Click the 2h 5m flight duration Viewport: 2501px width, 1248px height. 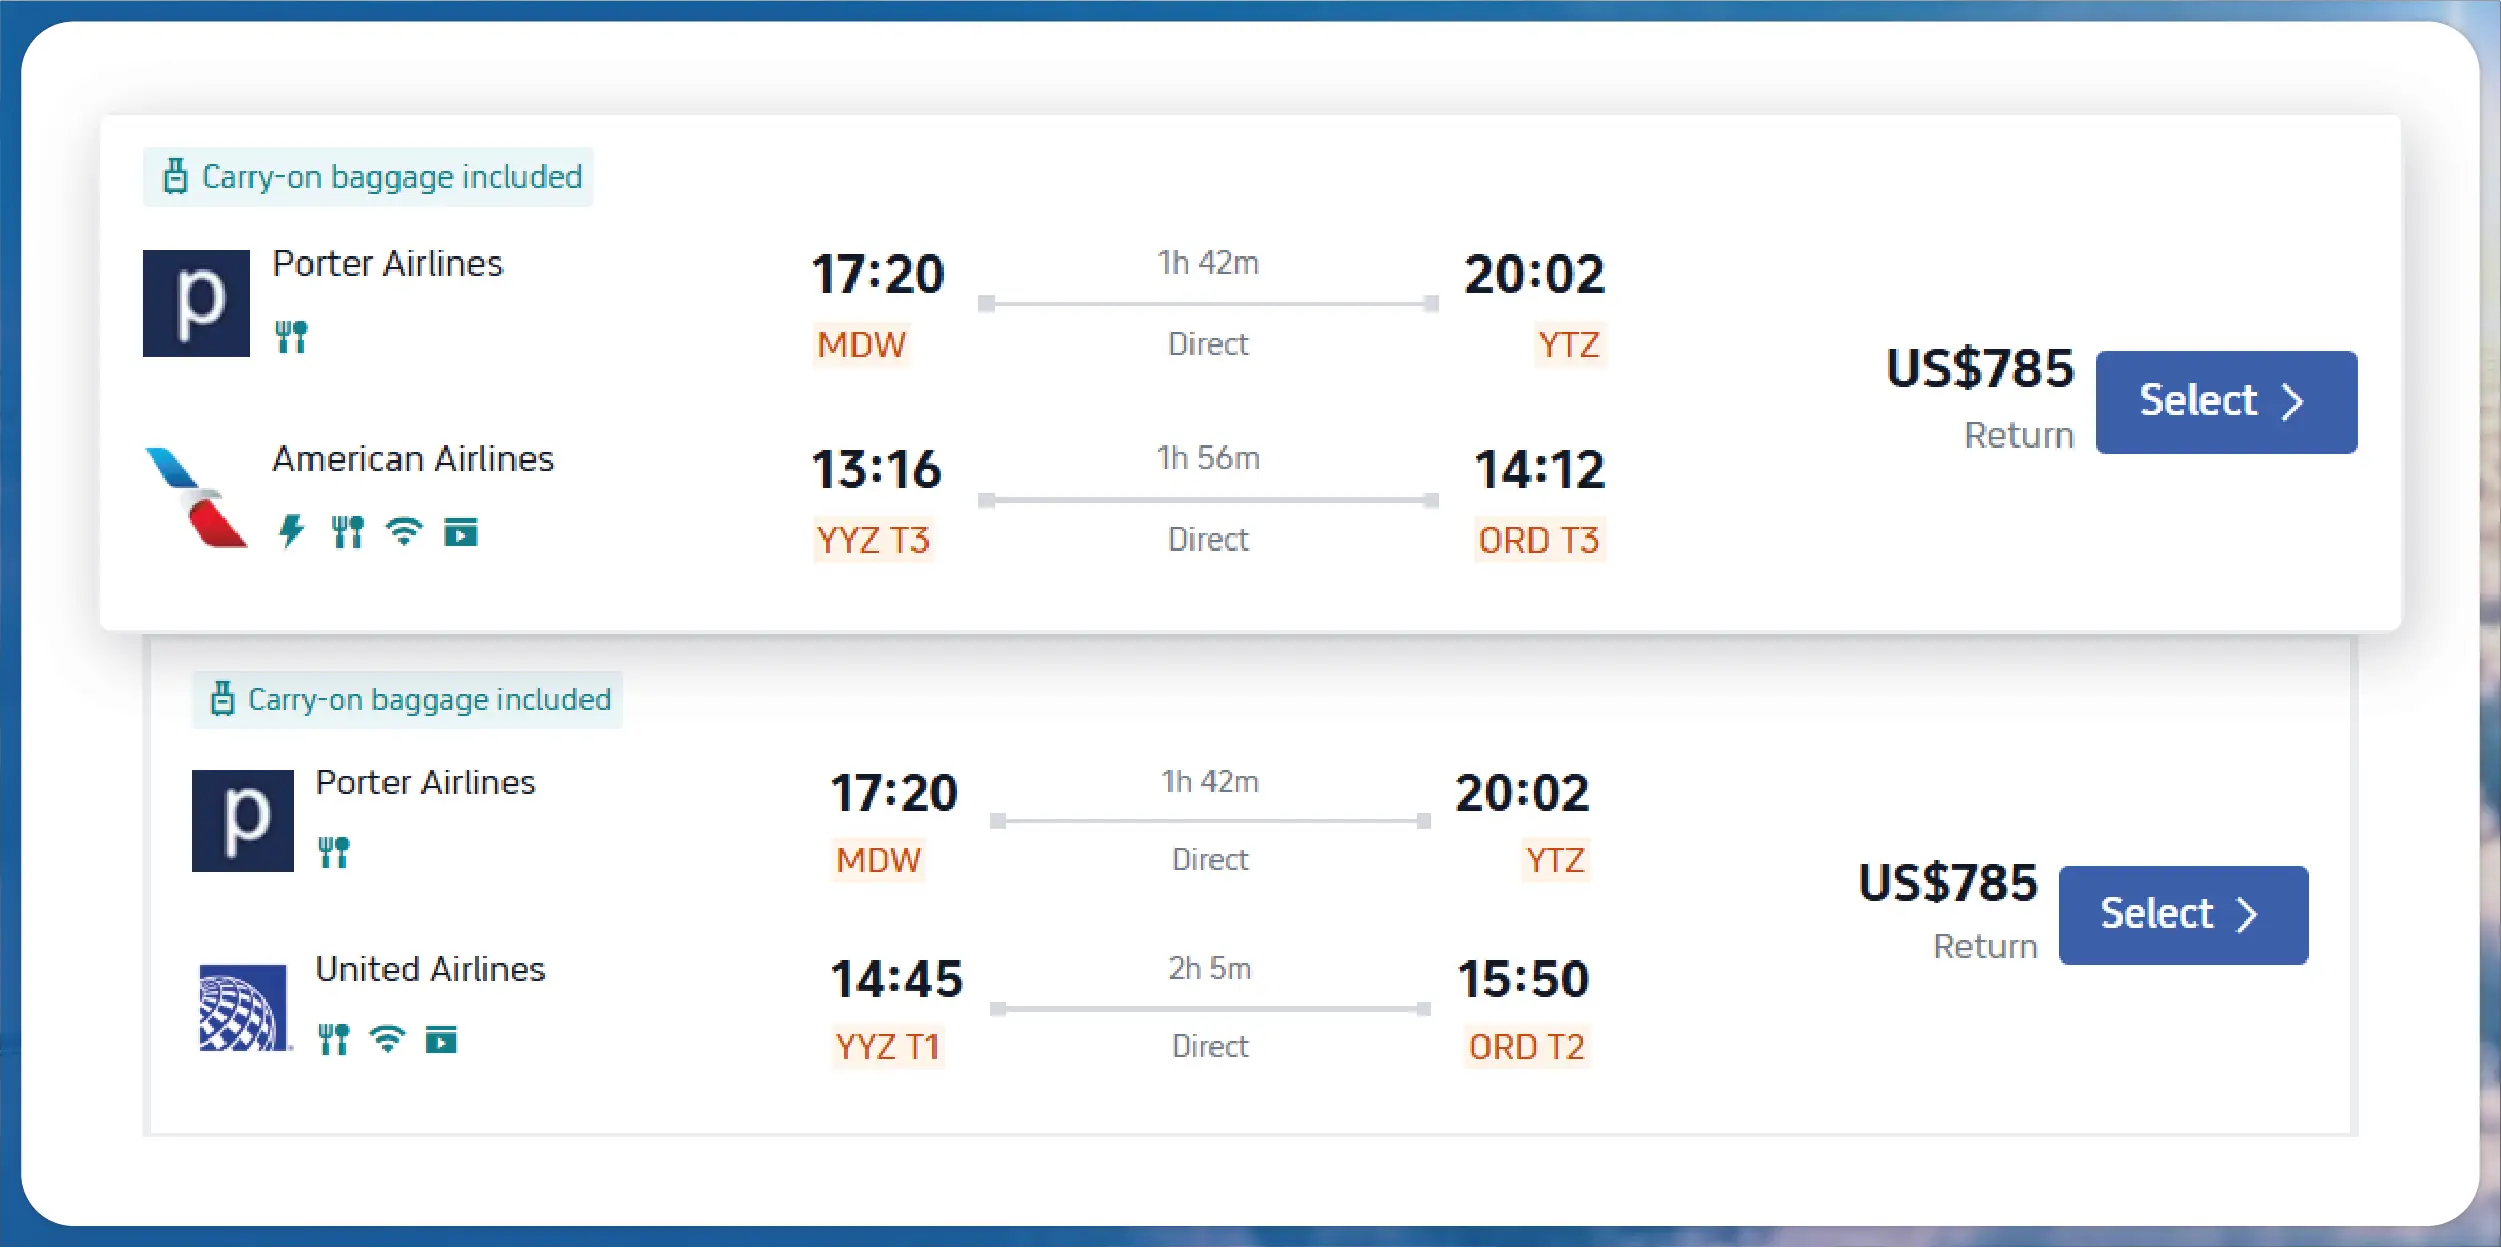(x=1209, y=968)
